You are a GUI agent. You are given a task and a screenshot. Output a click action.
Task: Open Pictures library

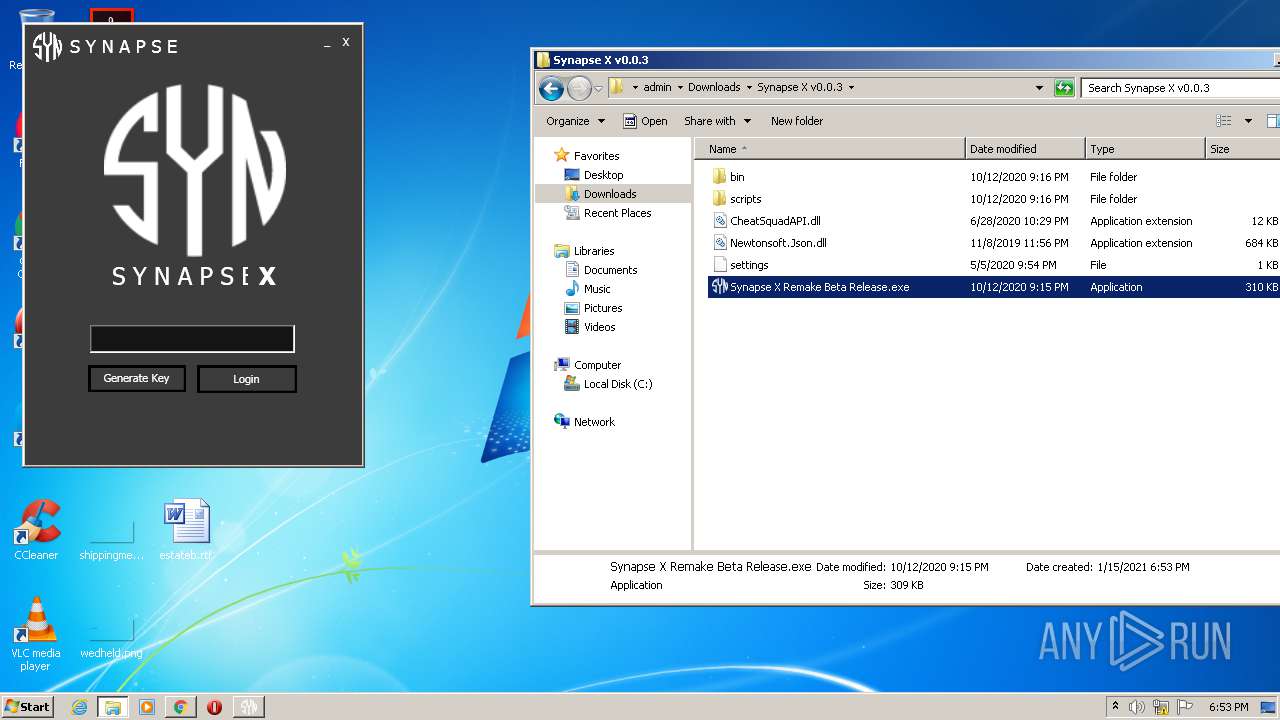coord(603,308)
